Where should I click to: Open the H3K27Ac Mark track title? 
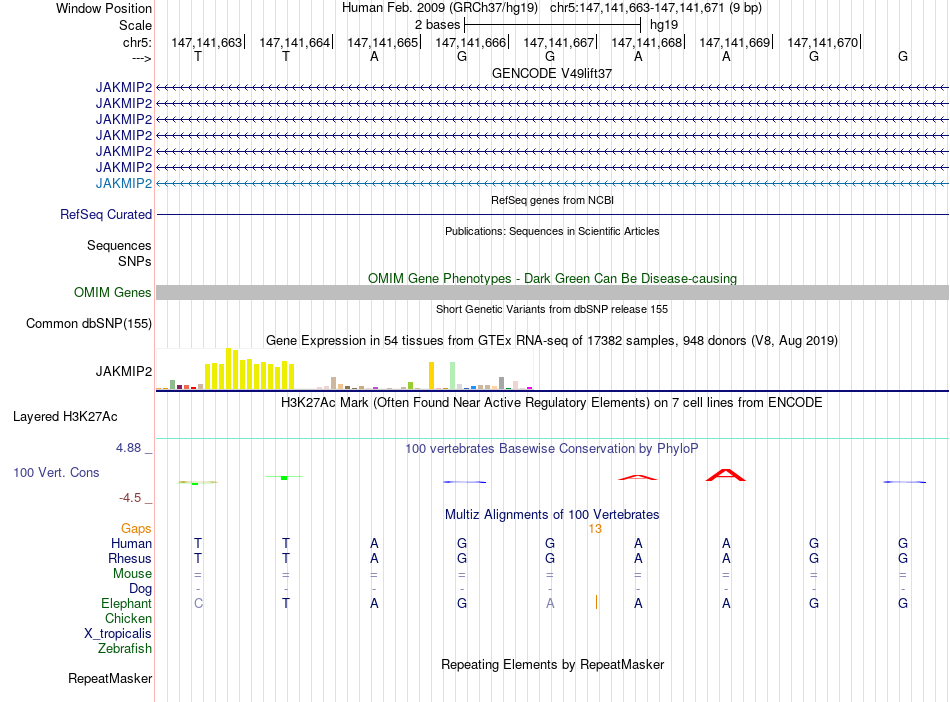(551, 403)
